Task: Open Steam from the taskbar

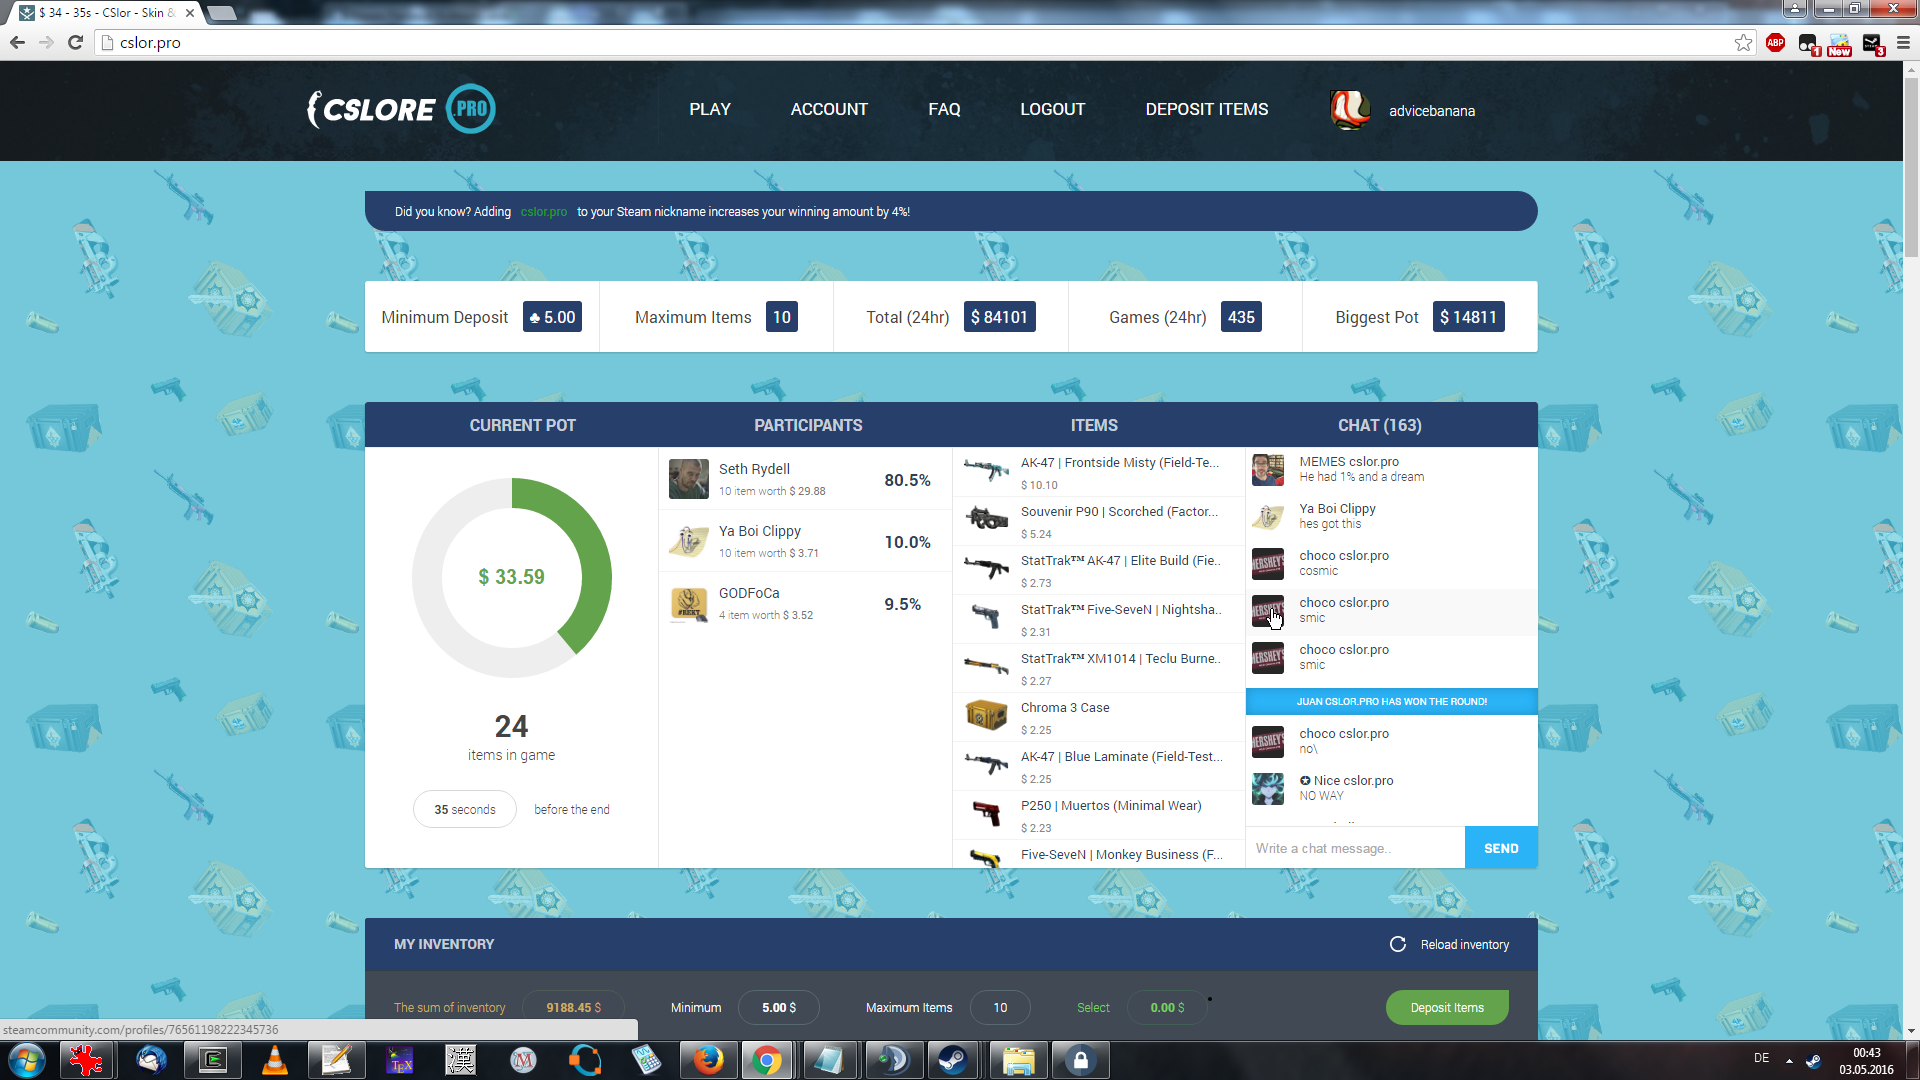Action: click(x=953, y=1060)
